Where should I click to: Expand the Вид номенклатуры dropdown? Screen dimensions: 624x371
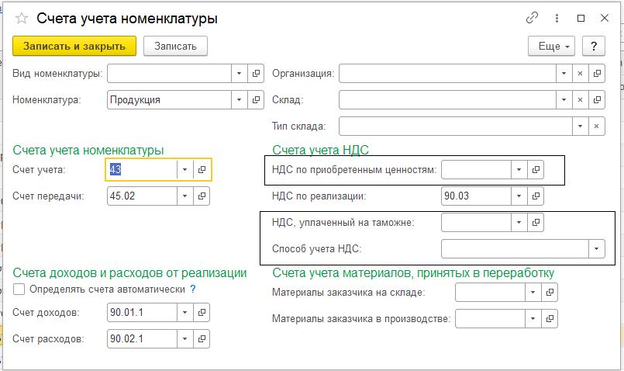pos(239,73)
